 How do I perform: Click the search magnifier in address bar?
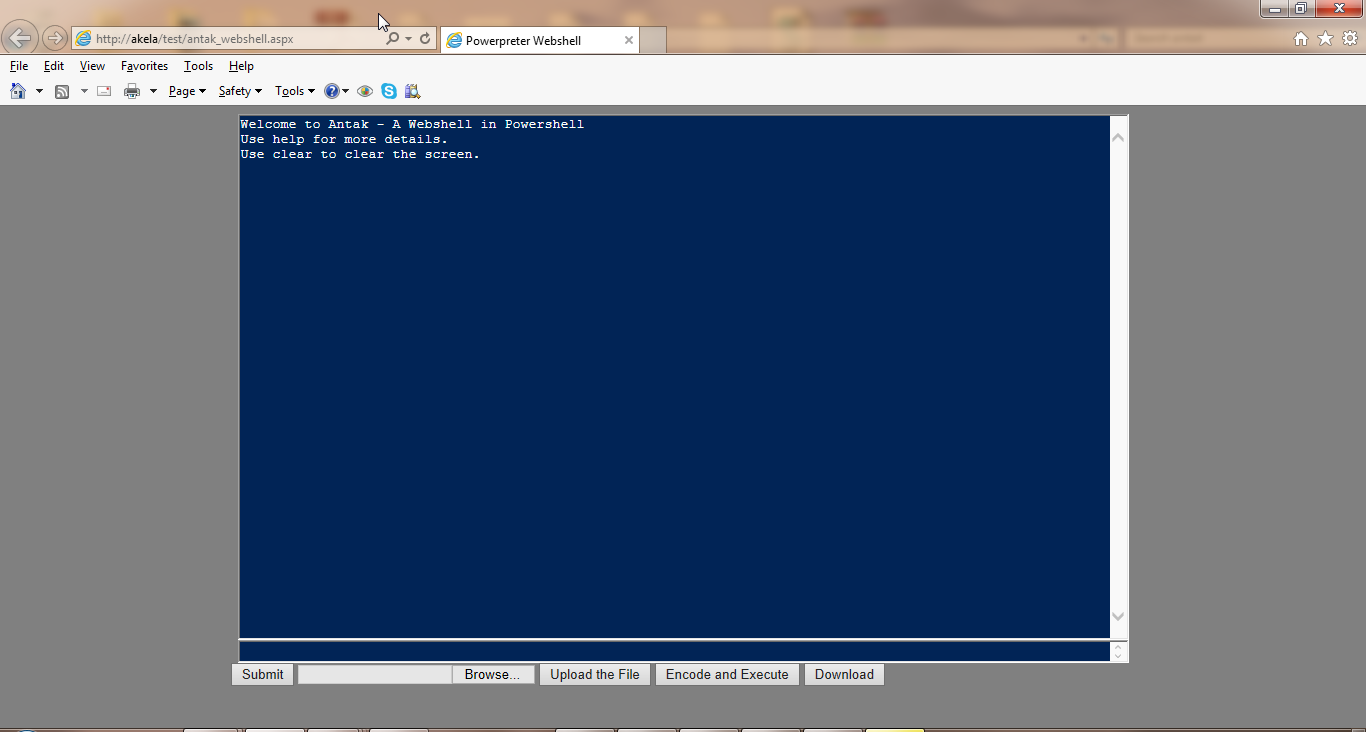[x=392, y=39]
